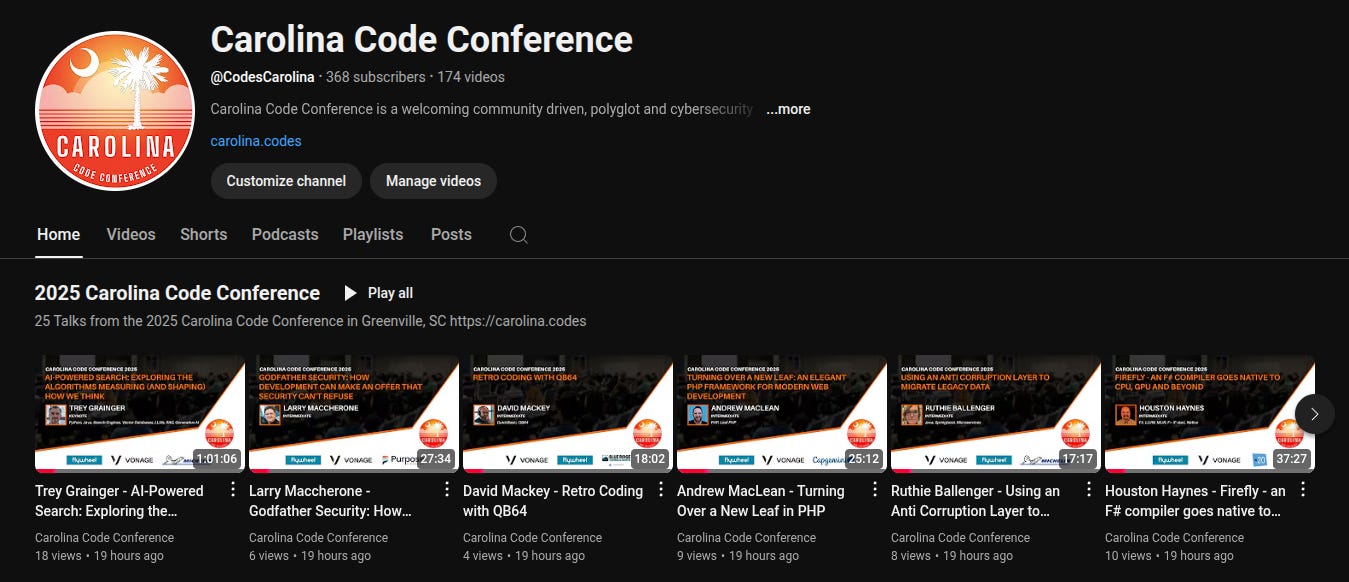Viewport: 1349px width, 582px height.
Task: Open Larry Maccherone Godfather Security video title
Action: [x=331, y=500]
